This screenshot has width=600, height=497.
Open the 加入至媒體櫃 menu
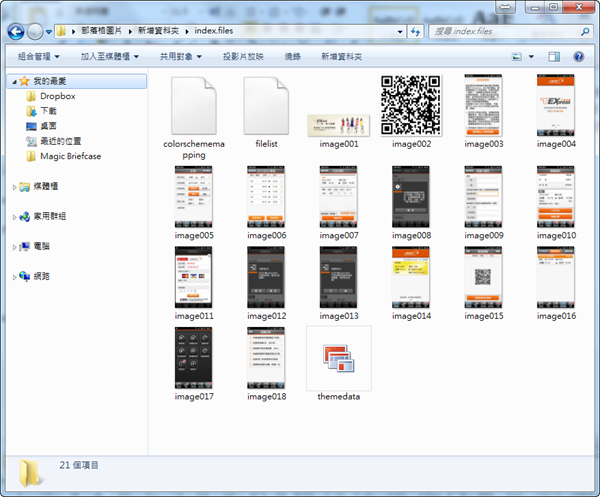click(x=109, y=57)
